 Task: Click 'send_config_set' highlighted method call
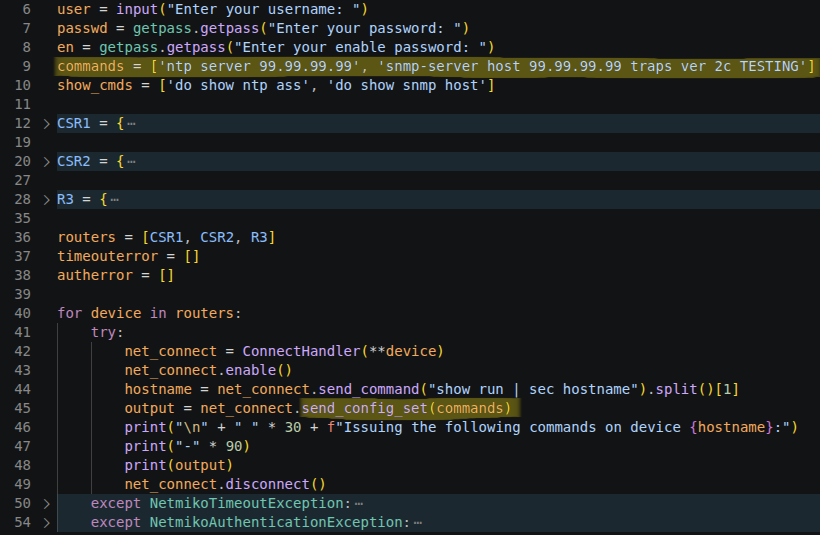click(364, 408)
